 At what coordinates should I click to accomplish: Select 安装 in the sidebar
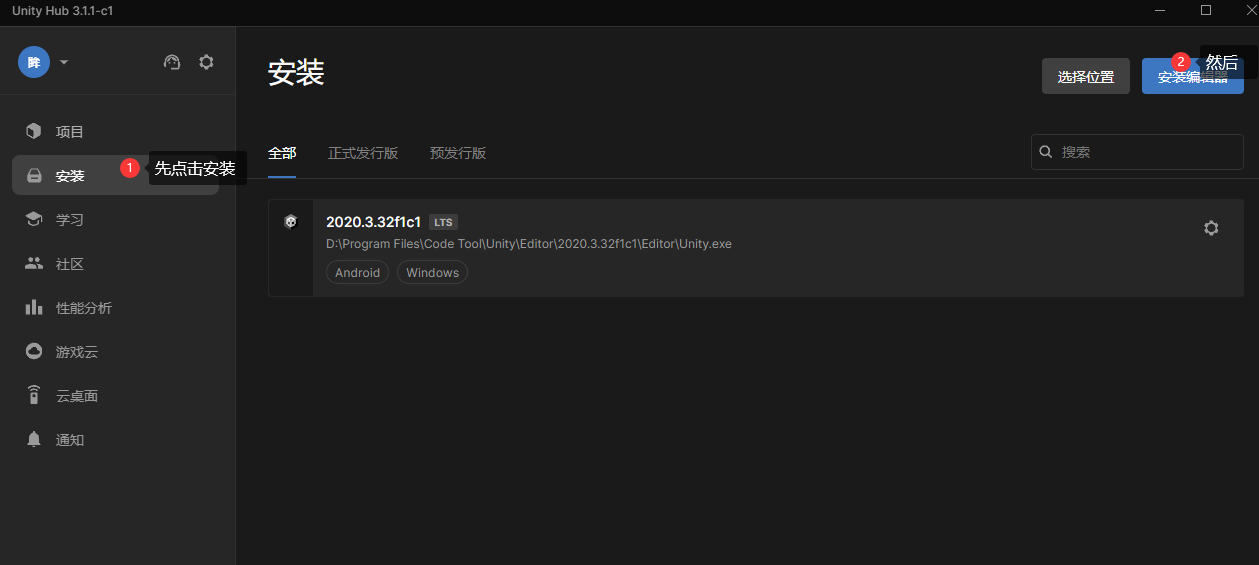tap(115, 175)
